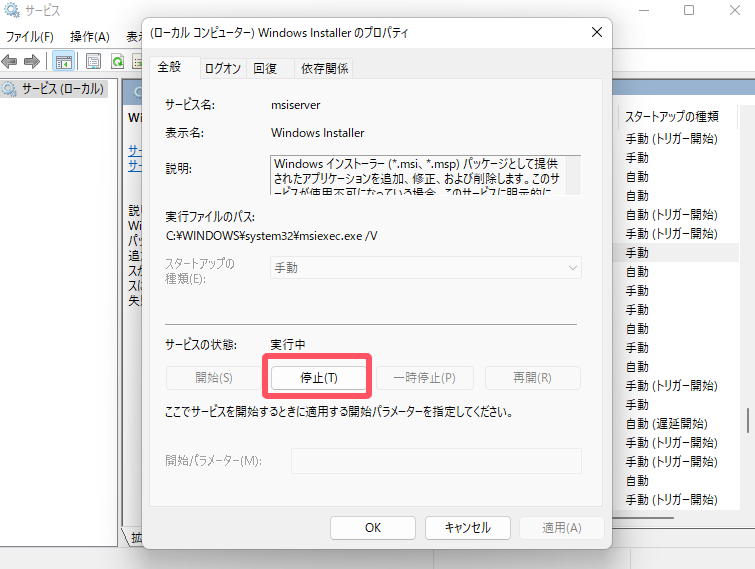Click the 停止(T) button
The image size is (755, 569).
(x=318, y=378)
